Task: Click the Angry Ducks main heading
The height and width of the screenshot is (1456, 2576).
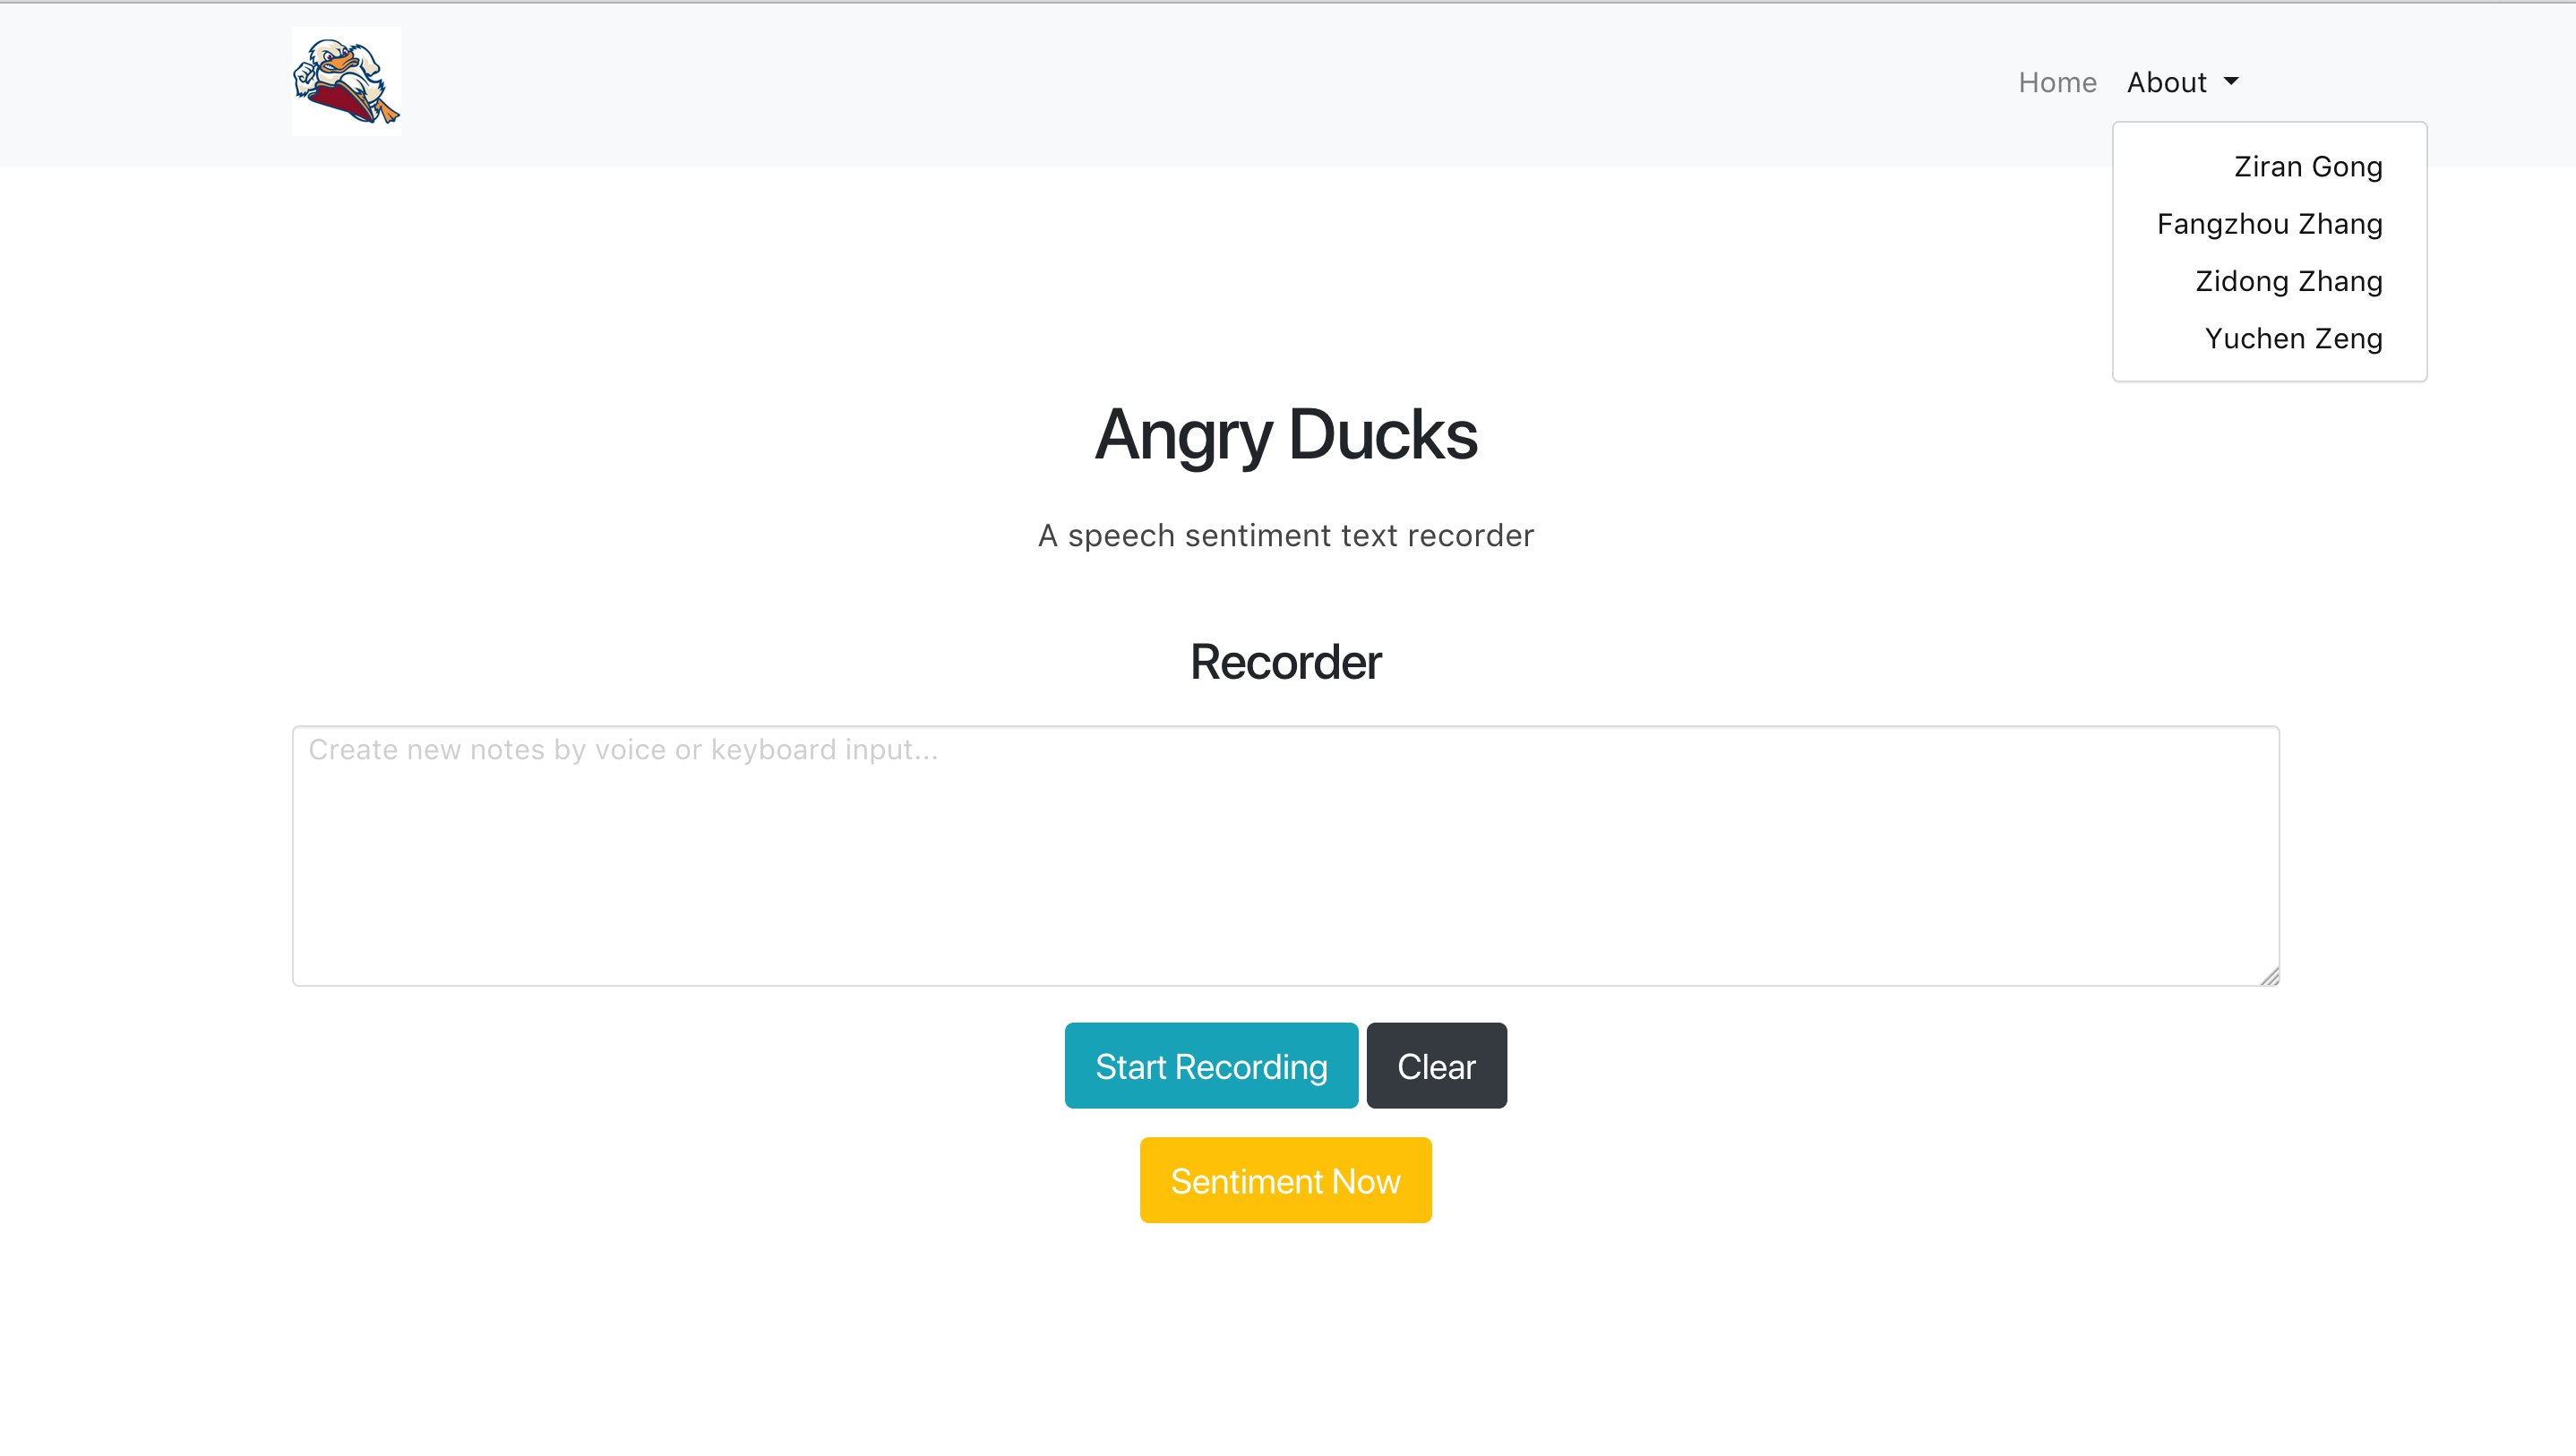Action: 1285,435
